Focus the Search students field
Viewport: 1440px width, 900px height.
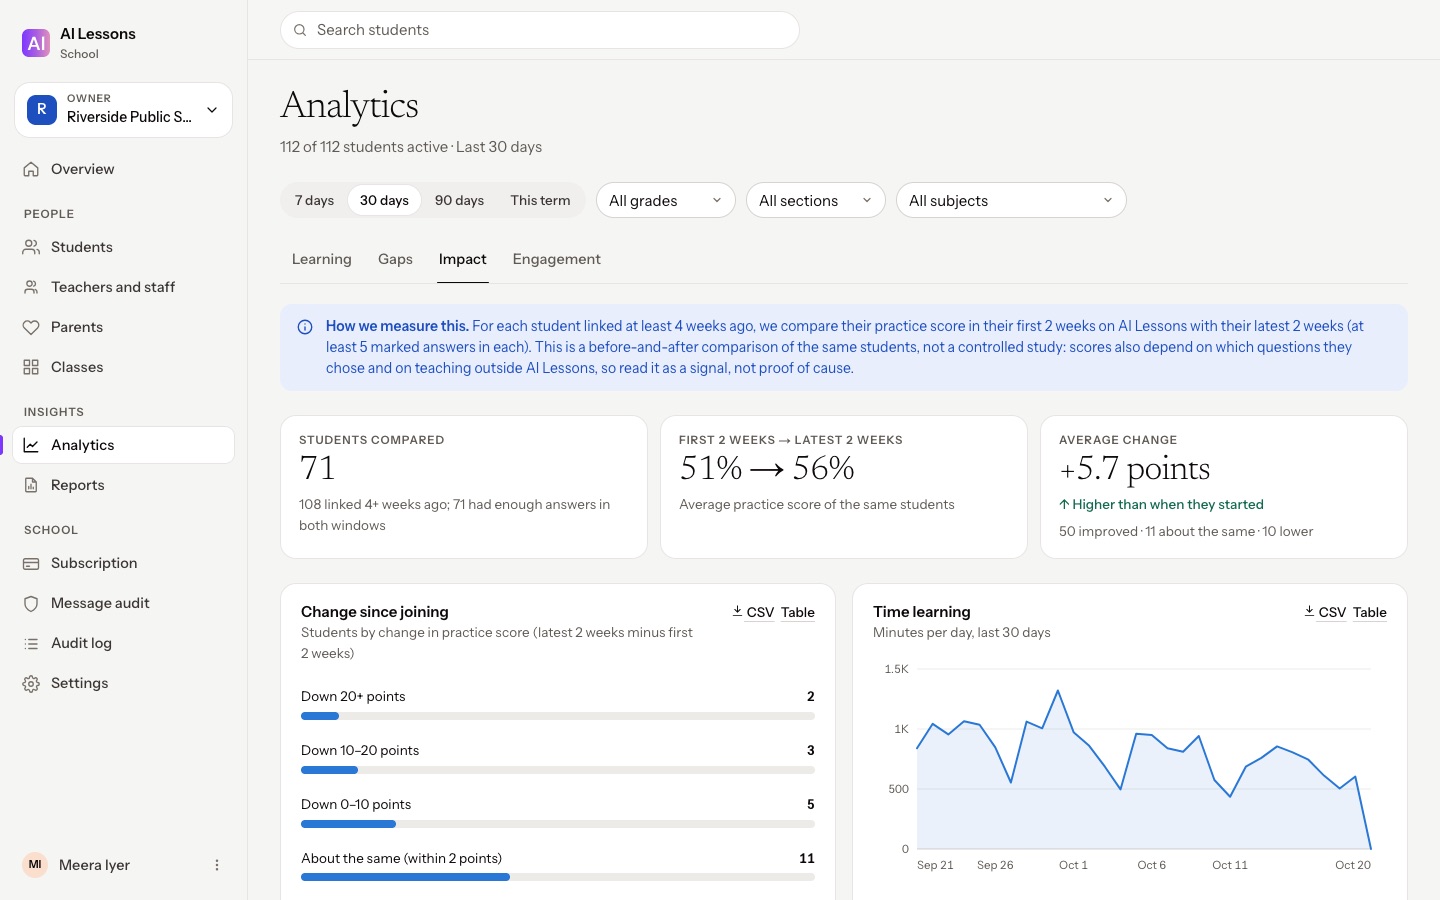[x=540, y=30]
